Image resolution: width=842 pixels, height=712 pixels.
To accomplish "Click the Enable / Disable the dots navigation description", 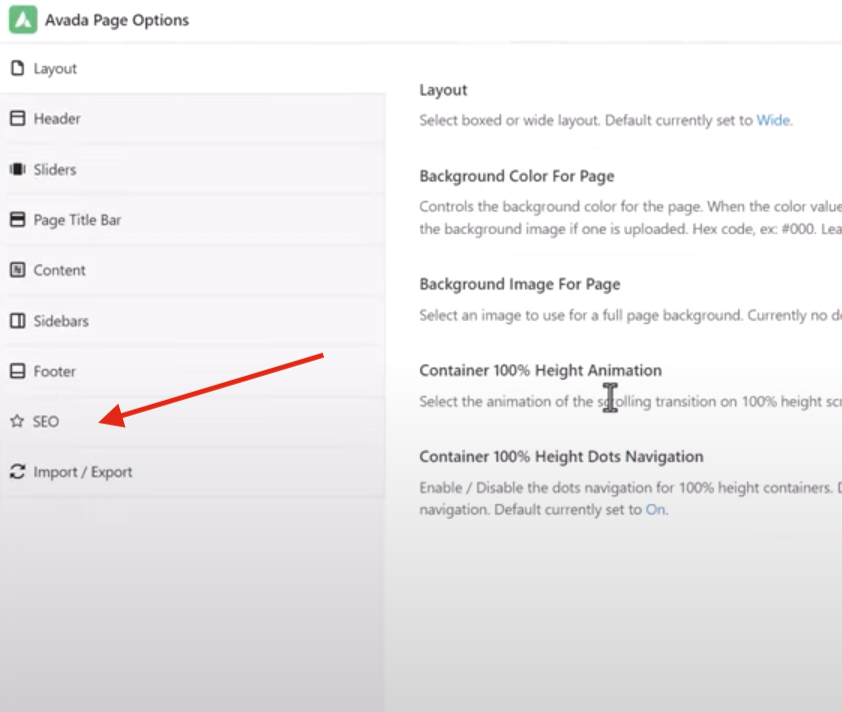I will click(630, 498).
